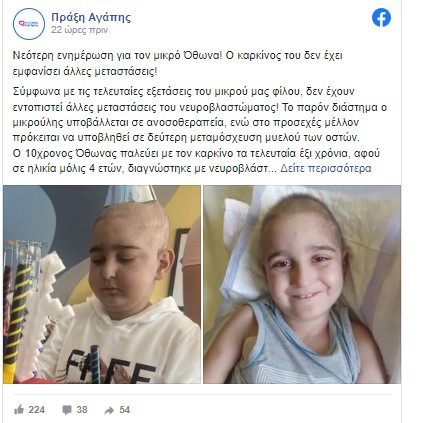Open the Πράξη Αγάπης page name link
Image resolution: width=433 pixels, height=423 pixels.
[91, 17]
